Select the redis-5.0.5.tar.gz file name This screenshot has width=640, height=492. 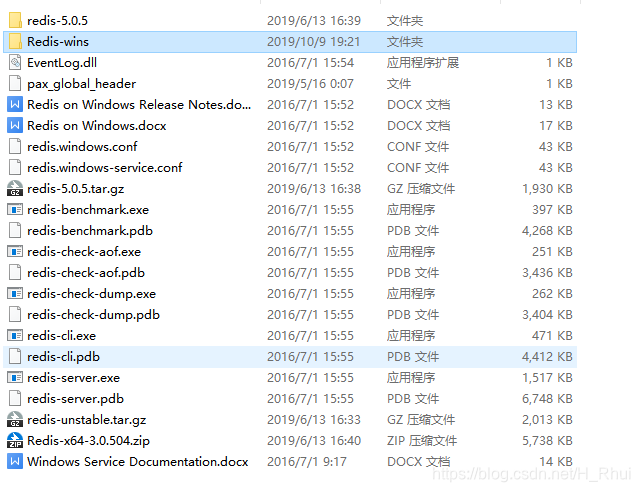tap(76, 189)
